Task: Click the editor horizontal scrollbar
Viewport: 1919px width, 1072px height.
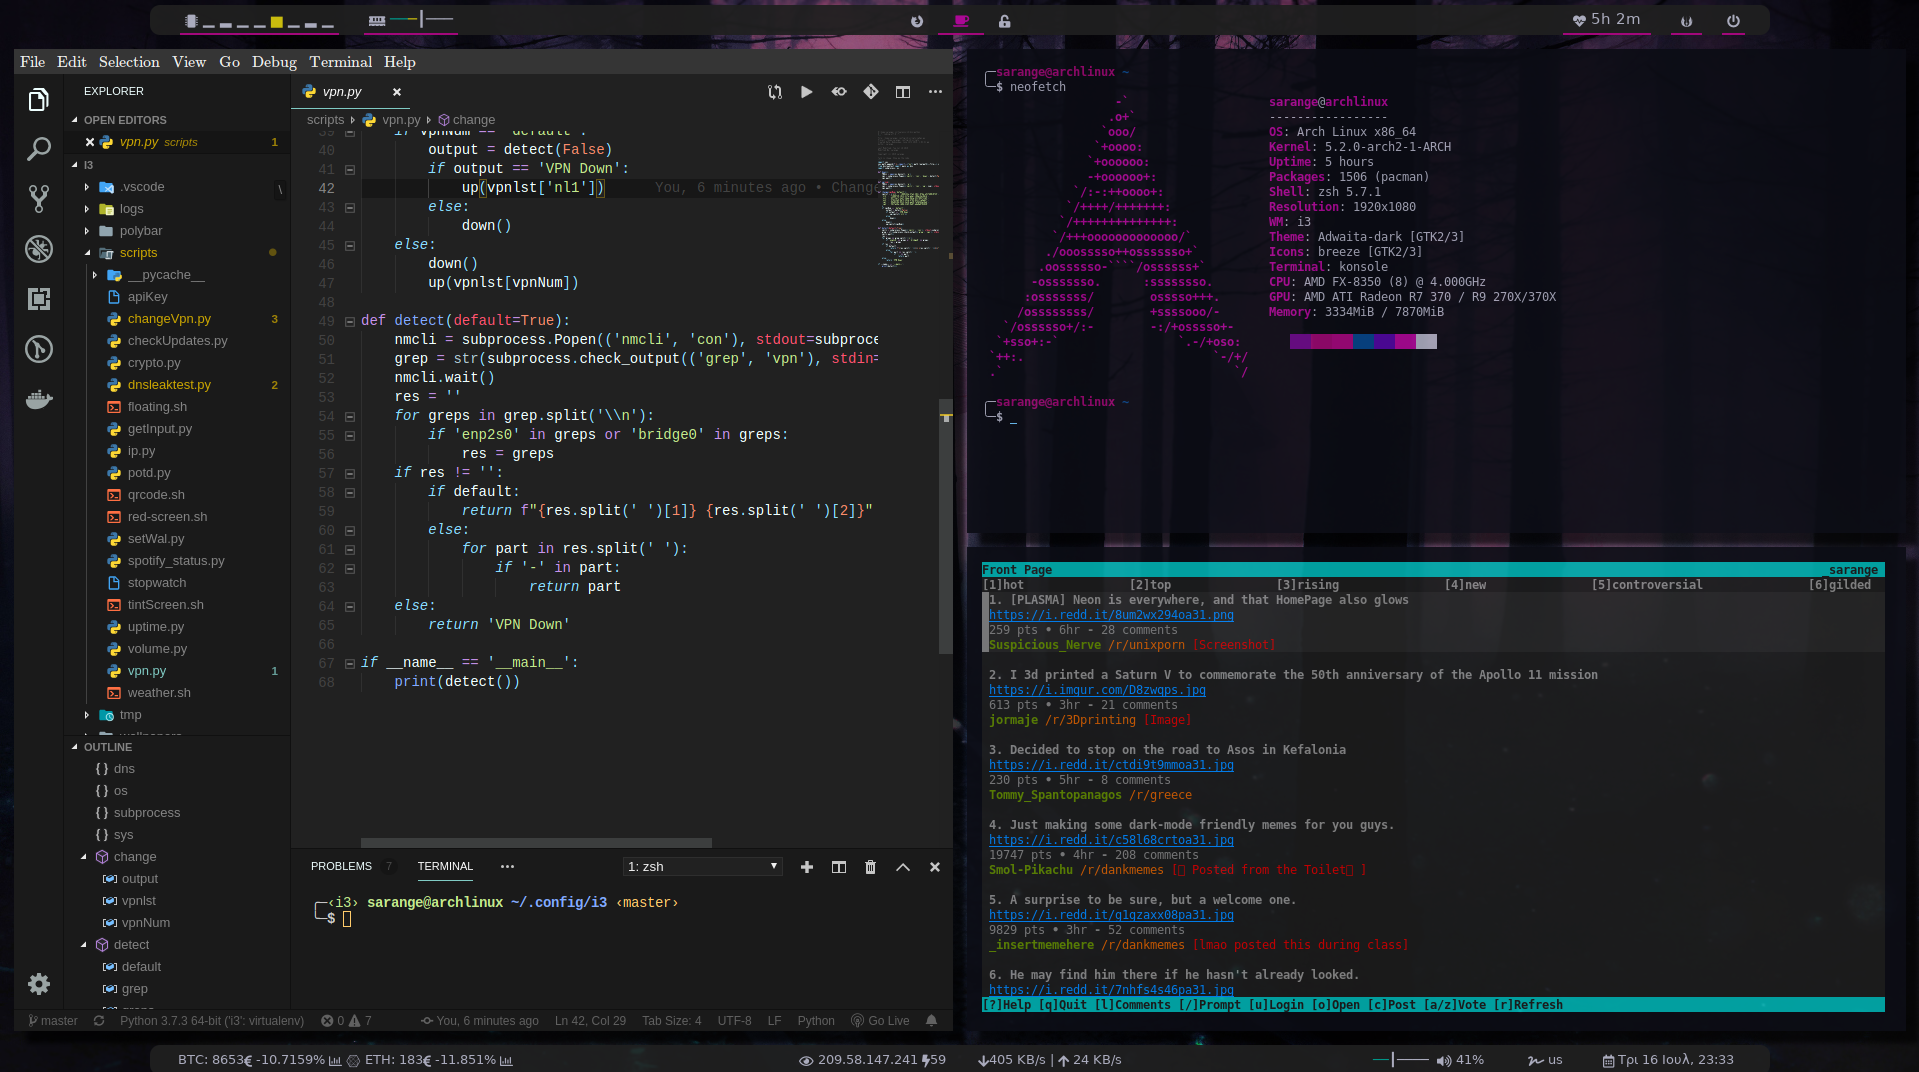Action: [x=536, y=843]
